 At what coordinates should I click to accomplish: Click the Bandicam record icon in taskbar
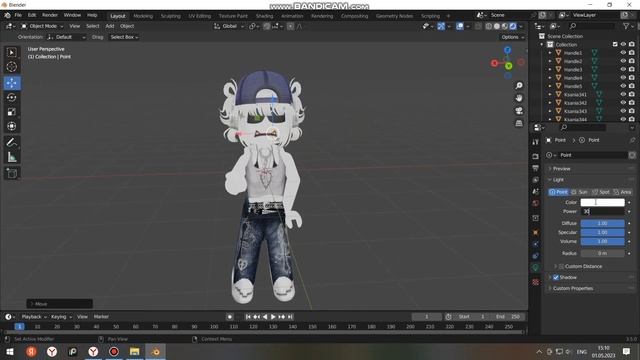(114, 351)
